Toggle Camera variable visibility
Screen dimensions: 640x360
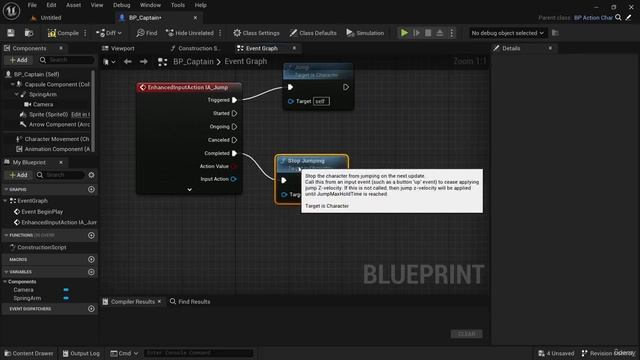pos(66,290)
